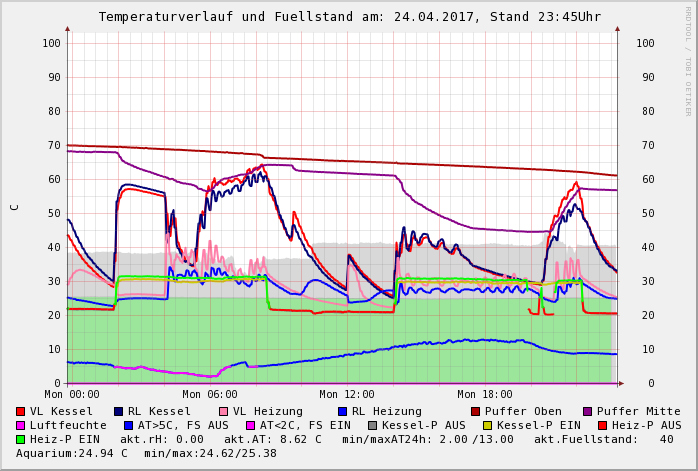698x471 pixels.
Task: Click the dark blue RL Kessel legend swatch
Action: click(118, 411)
